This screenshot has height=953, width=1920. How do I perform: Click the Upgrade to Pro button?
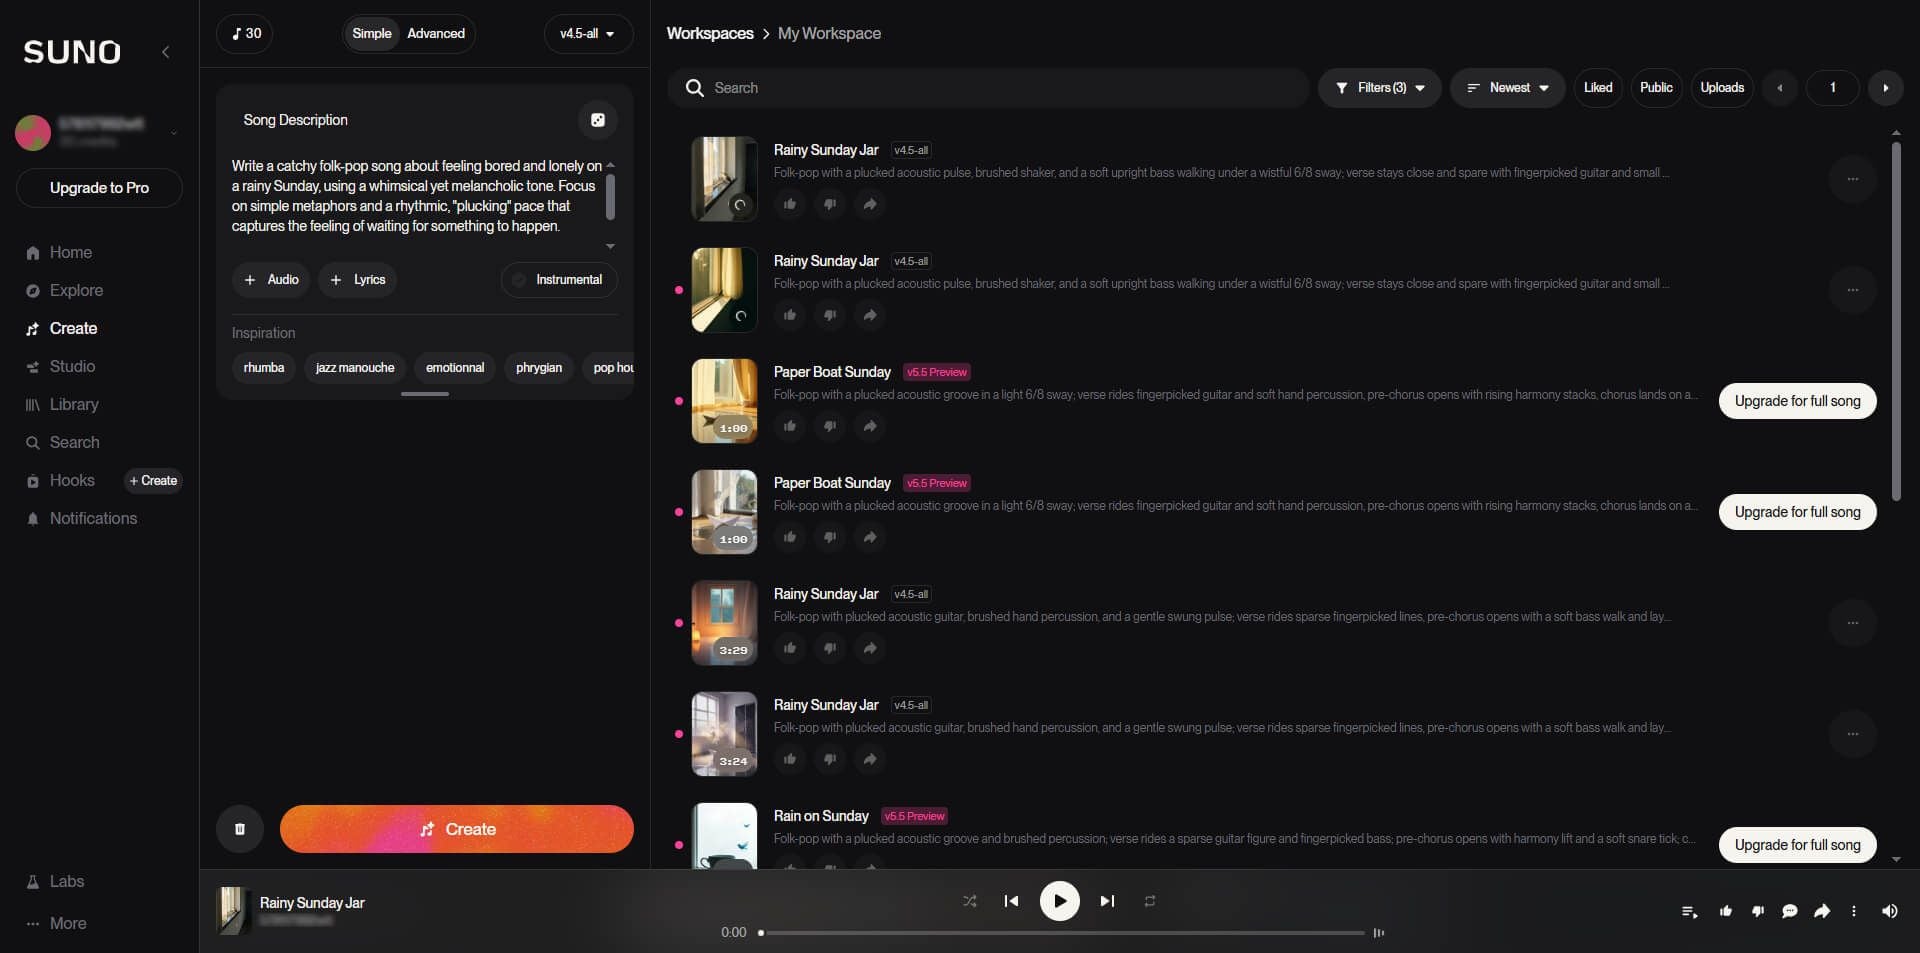(99, 188)
